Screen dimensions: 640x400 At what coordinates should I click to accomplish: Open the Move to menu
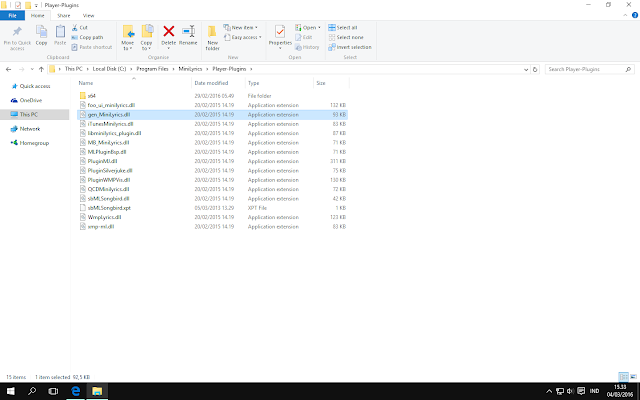128,38
